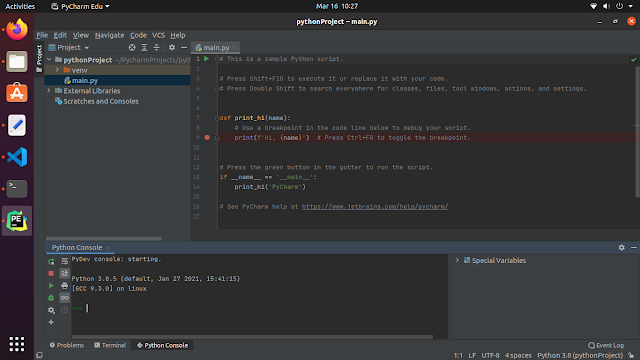Change UTF-8 file encoding in status bar

coord(490,356)
